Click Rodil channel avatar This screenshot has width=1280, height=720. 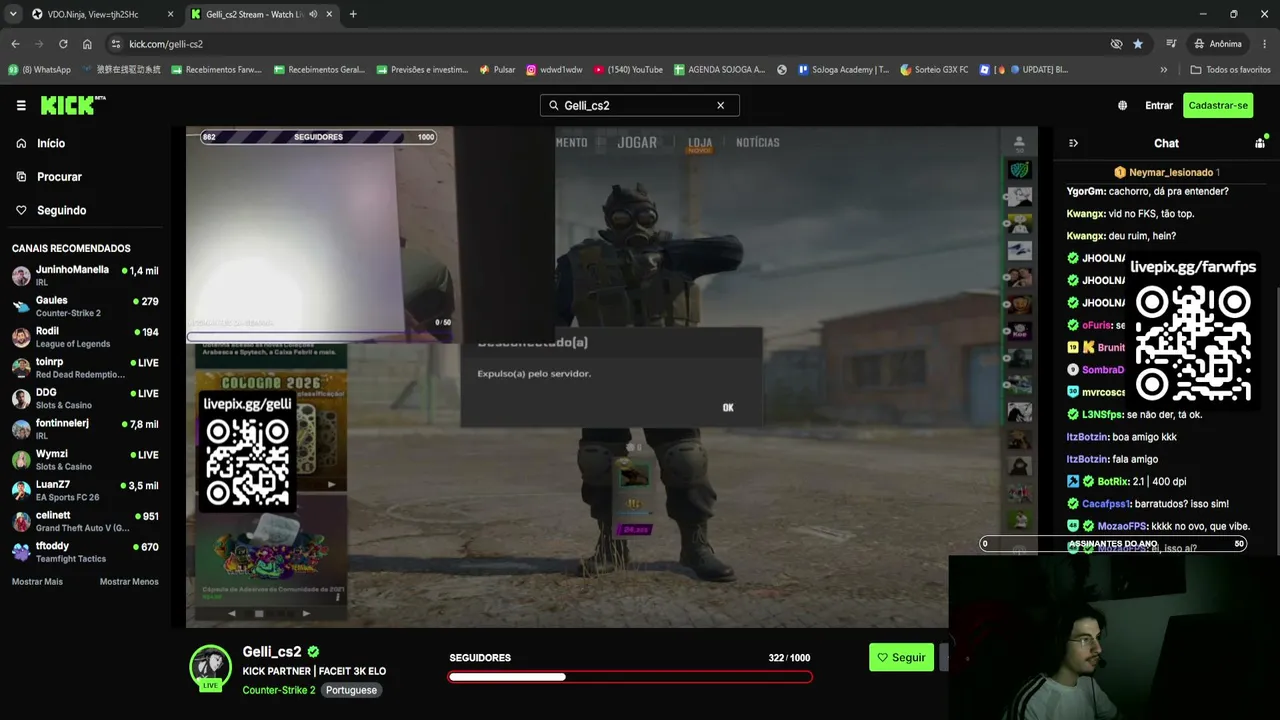pos(21,337)
